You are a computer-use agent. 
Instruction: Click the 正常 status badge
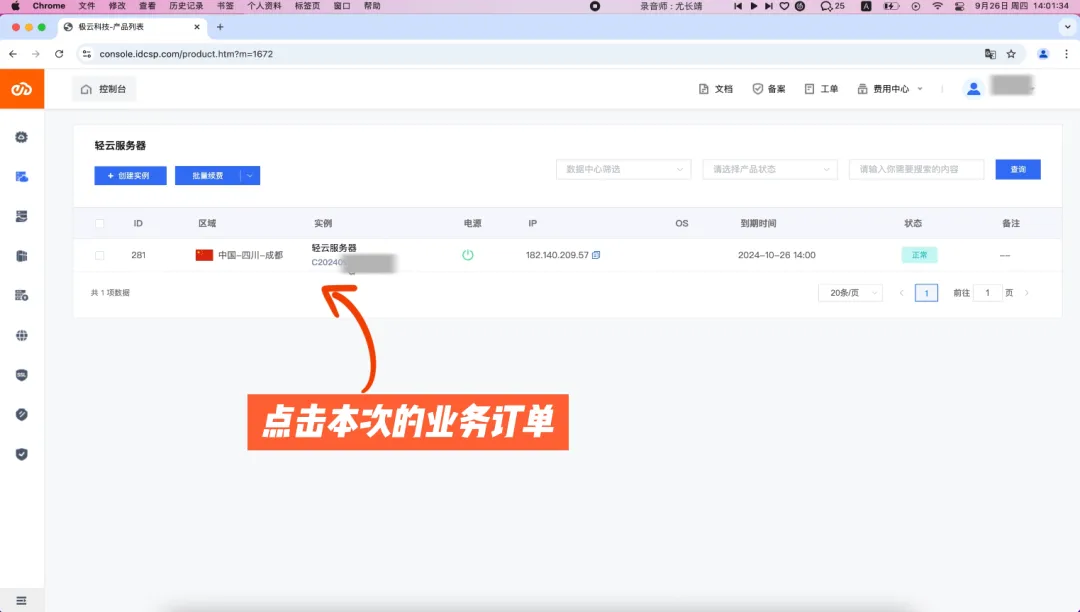point(920,255)
